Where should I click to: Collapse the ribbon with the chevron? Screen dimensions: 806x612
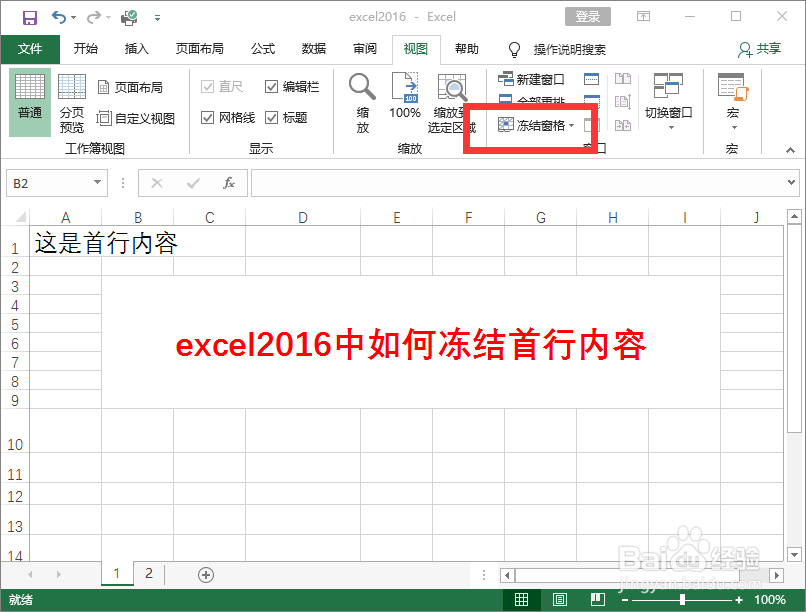pyautogui.click(x=790, y=150)
